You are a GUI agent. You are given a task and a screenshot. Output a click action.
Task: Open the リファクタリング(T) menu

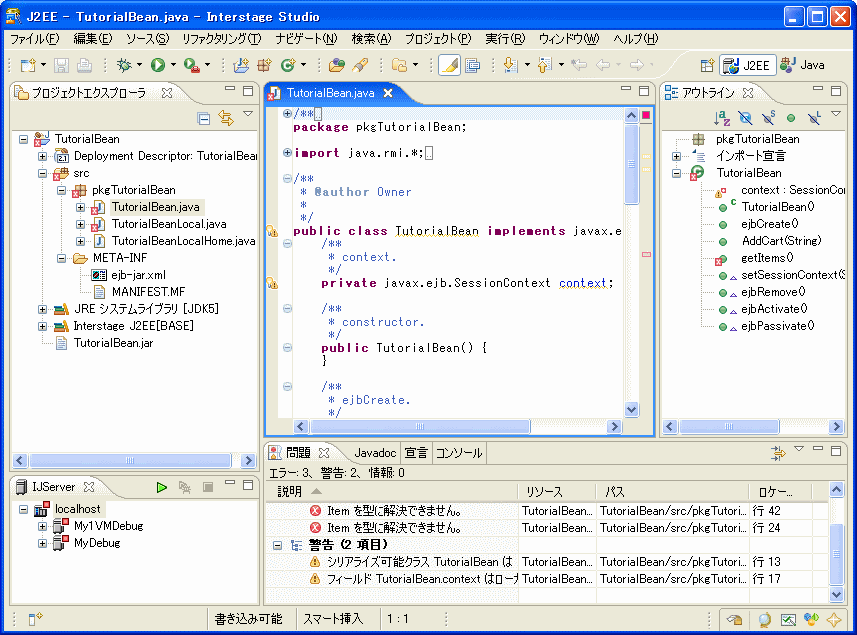222,39
